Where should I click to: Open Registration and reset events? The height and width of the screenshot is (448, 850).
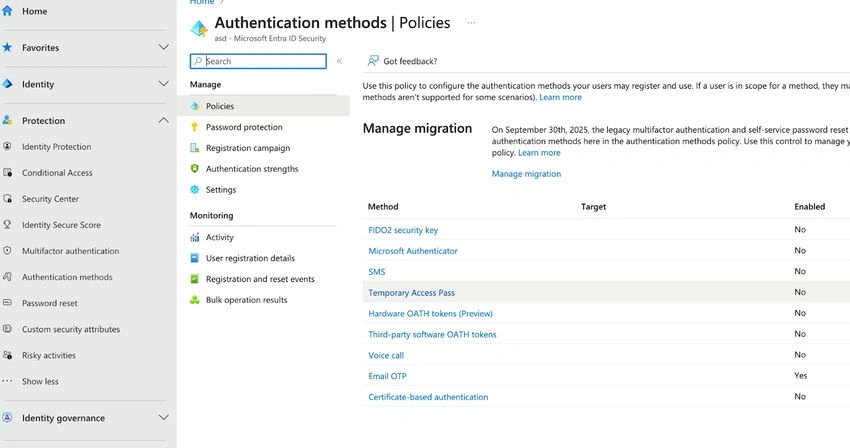coord(260,279)
